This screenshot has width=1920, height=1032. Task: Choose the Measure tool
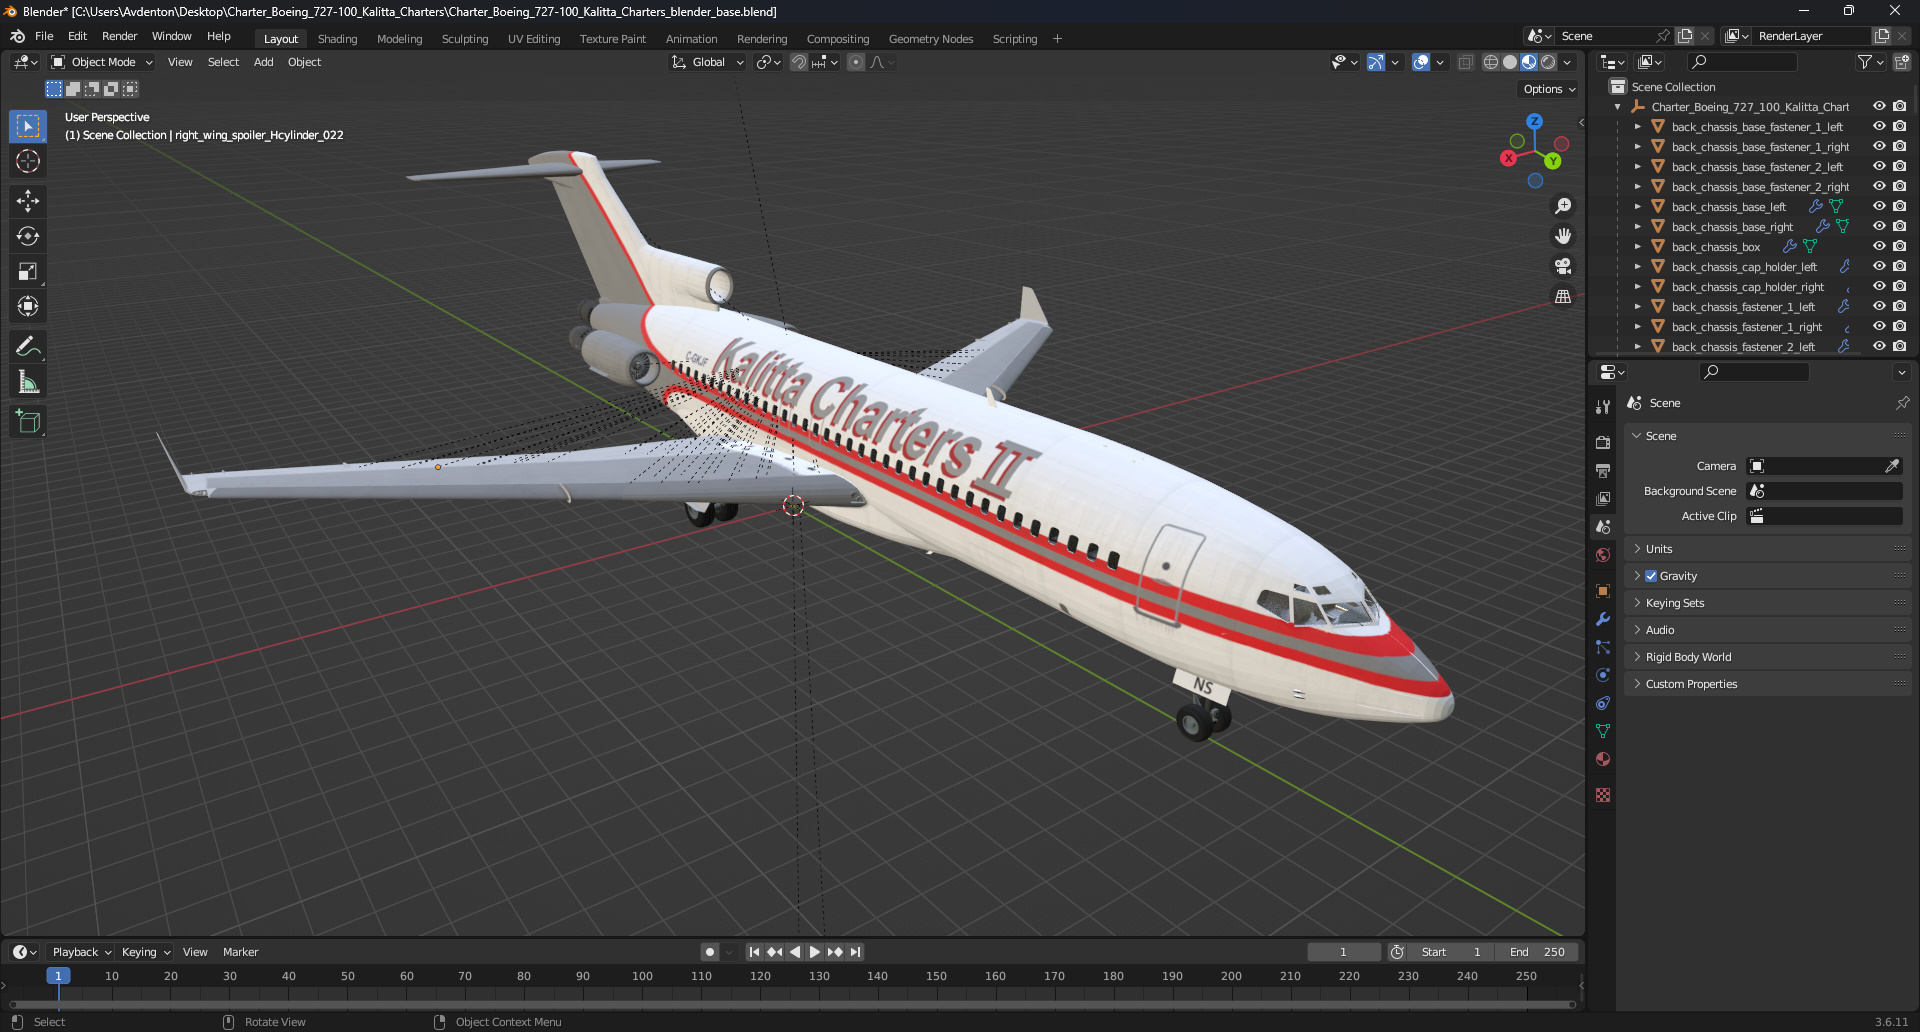(x=28, y=381)
